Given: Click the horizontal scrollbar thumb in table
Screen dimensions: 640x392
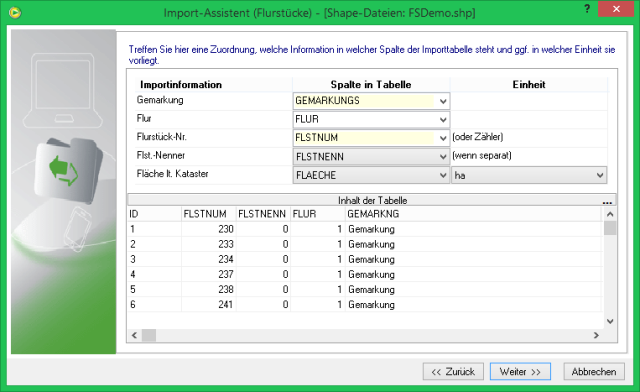Looking at the screenshot, I should pos(149,335).
